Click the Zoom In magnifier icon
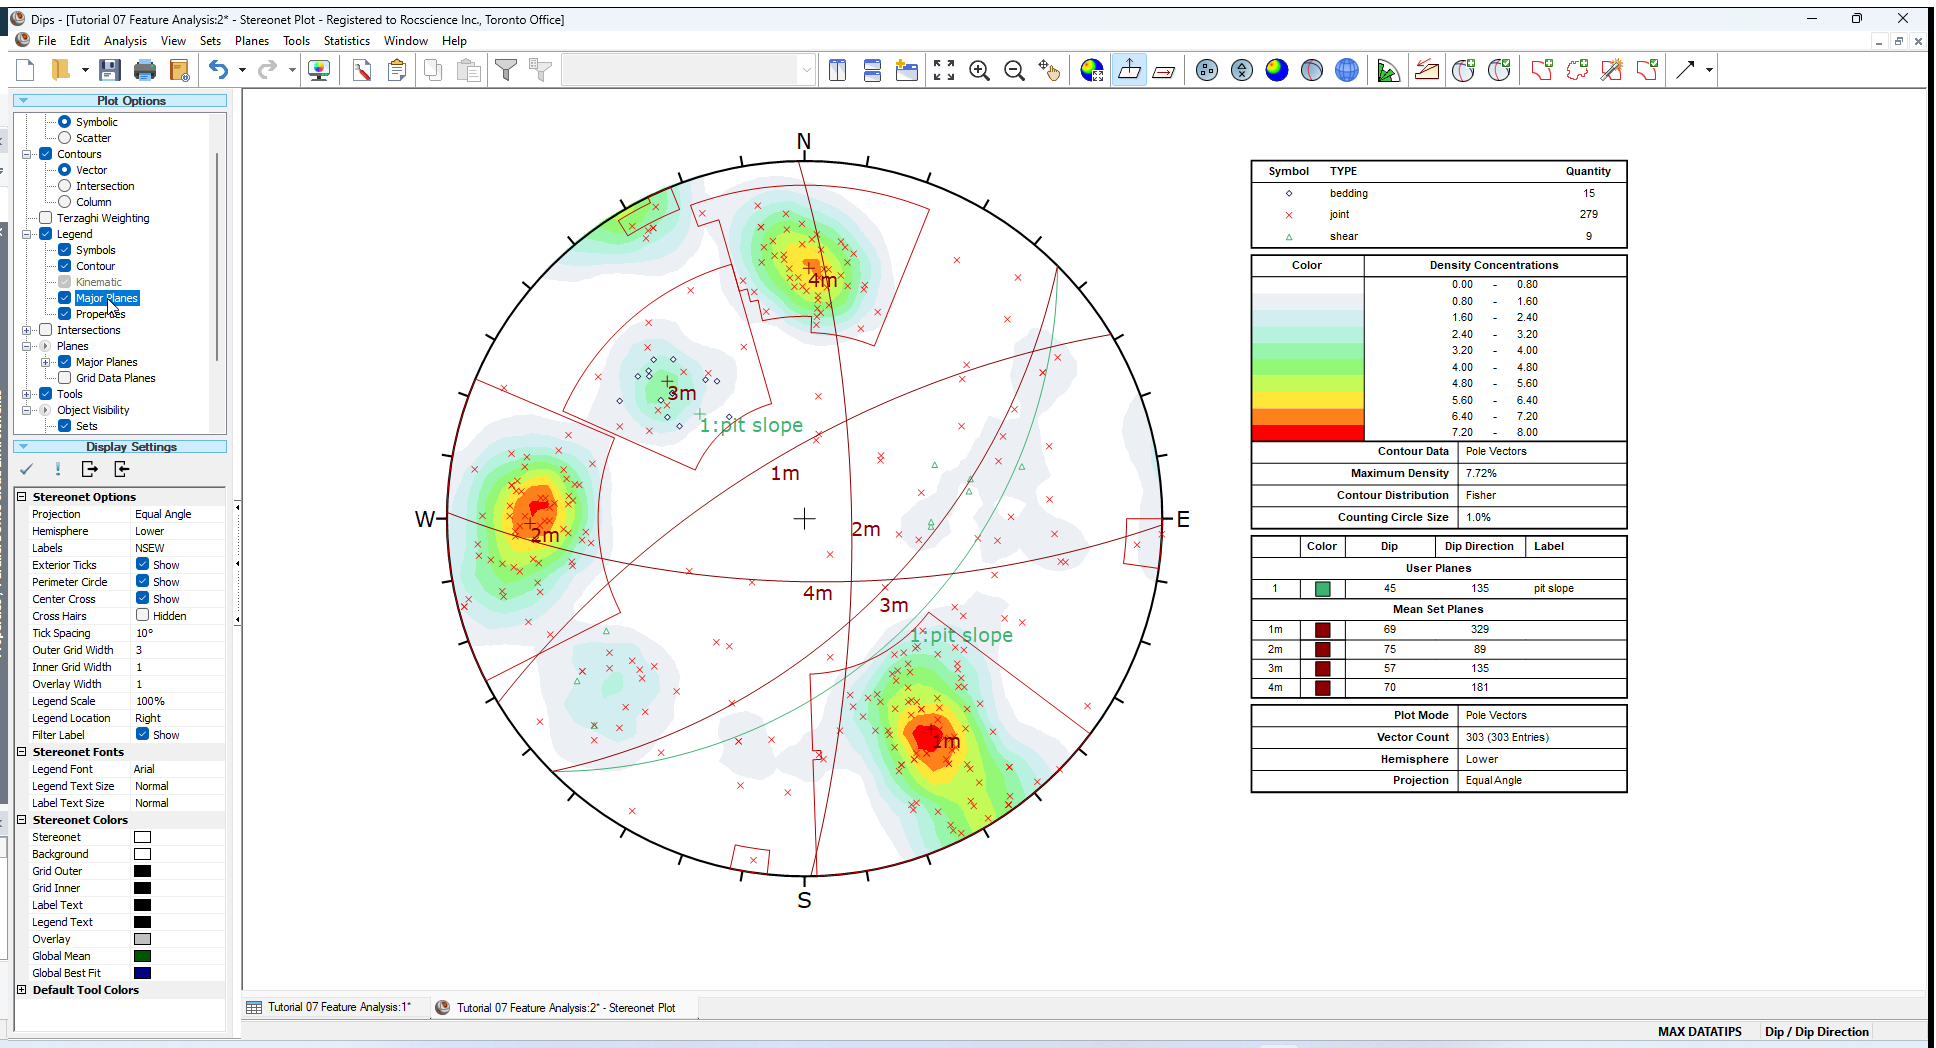Viewport: 1936px width, 1048px height. (979, 70)
